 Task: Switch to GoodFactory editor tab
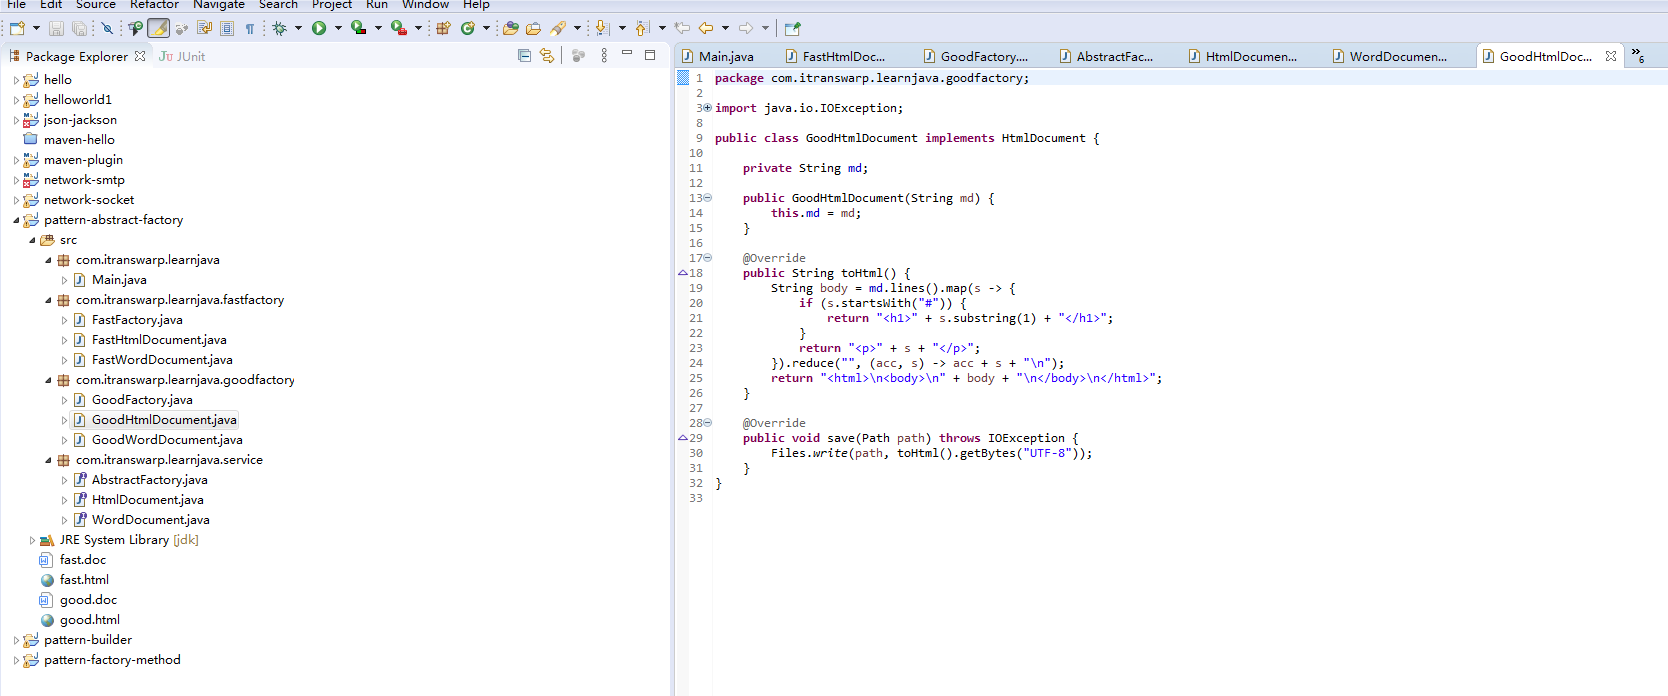tap(976, 57)
